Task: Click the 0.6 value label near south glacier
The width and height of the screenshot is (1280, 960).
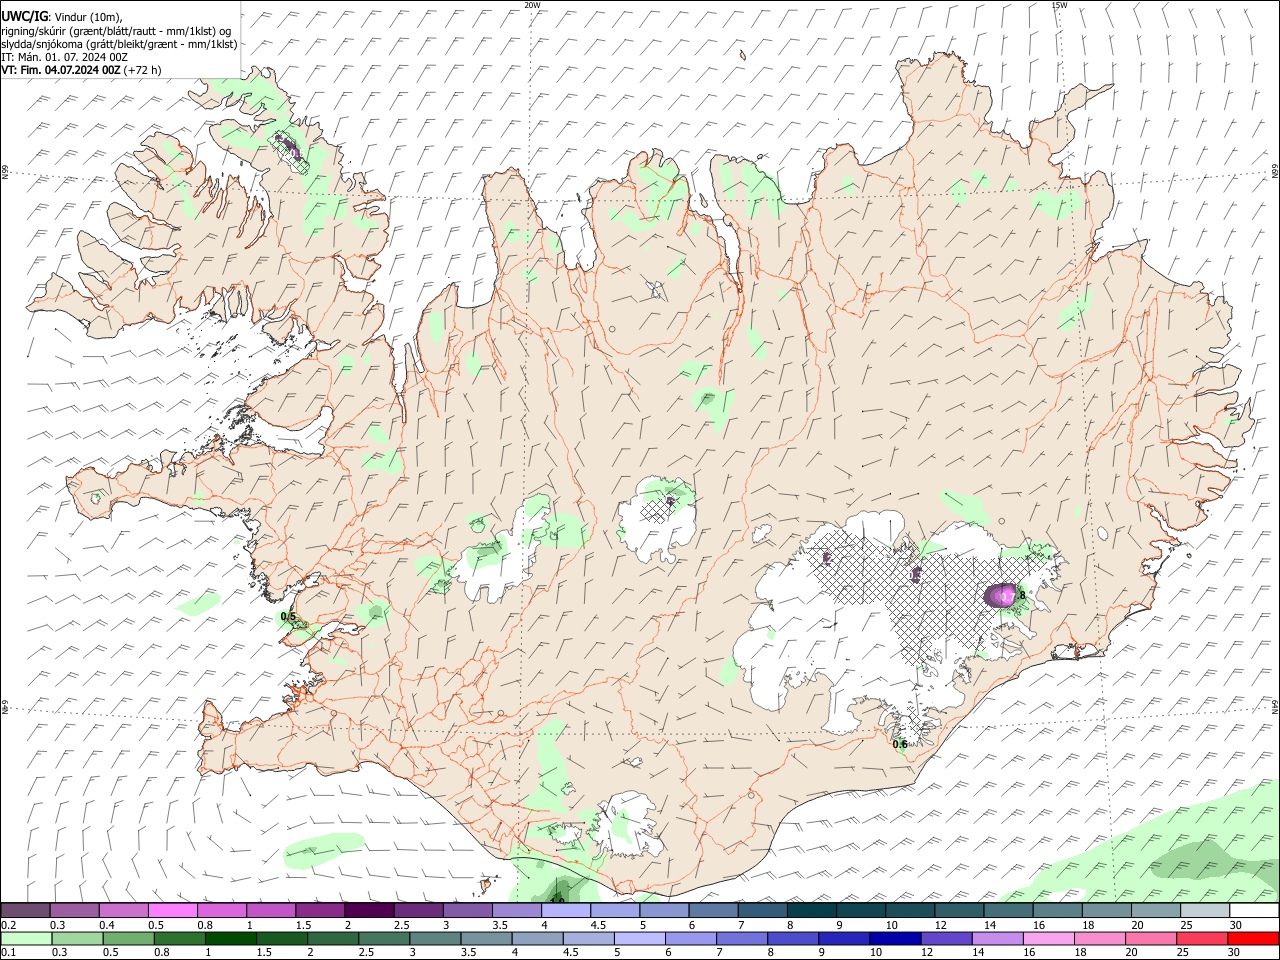Action: point(900,744)
